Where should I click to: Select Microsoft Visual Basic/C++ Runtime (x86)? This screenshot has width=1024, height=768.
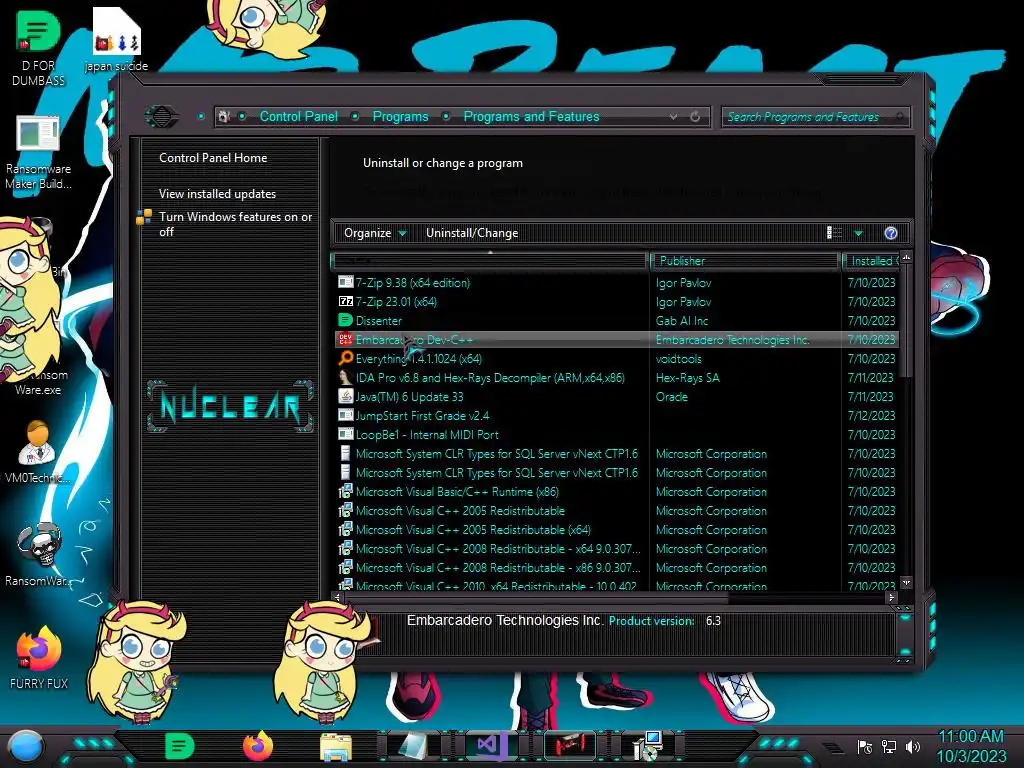click(616, 491)
